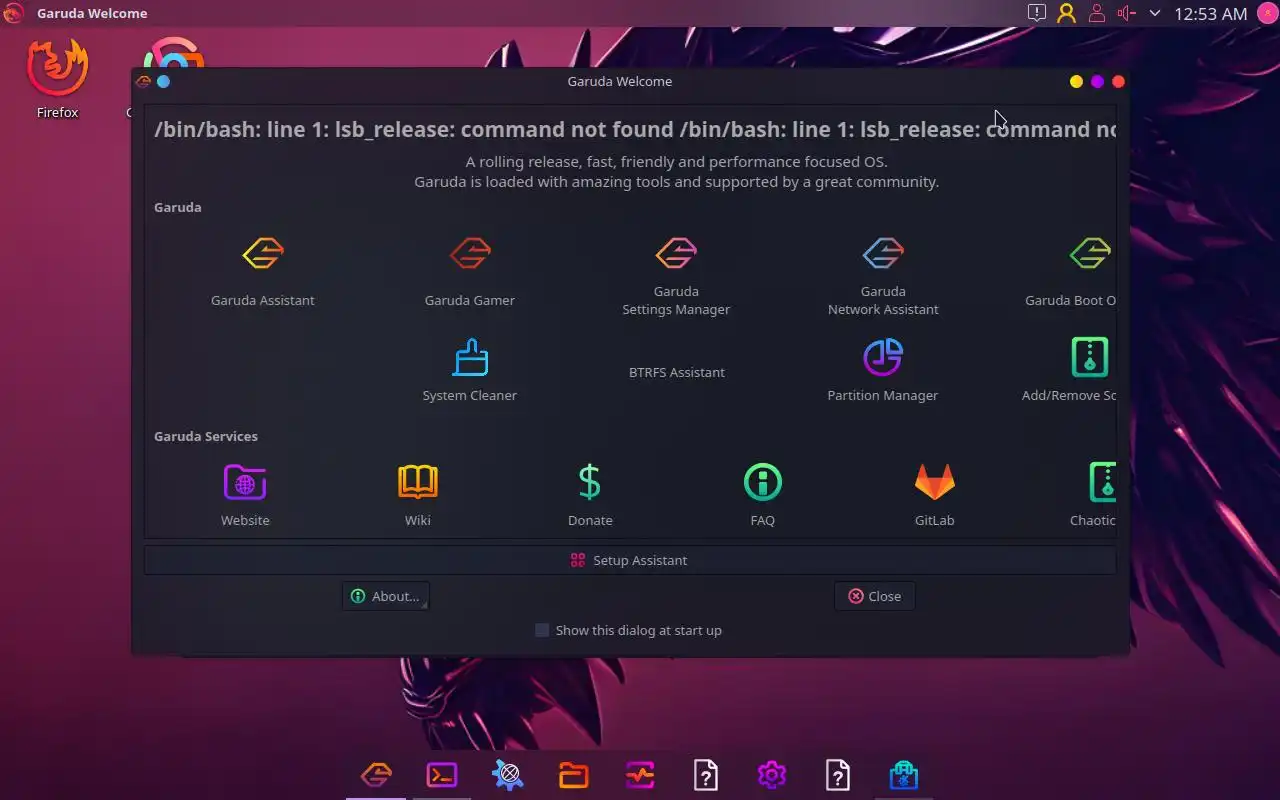Open the software store dock icon
This screenshot has width=1280, height=800.
(904, 774)
